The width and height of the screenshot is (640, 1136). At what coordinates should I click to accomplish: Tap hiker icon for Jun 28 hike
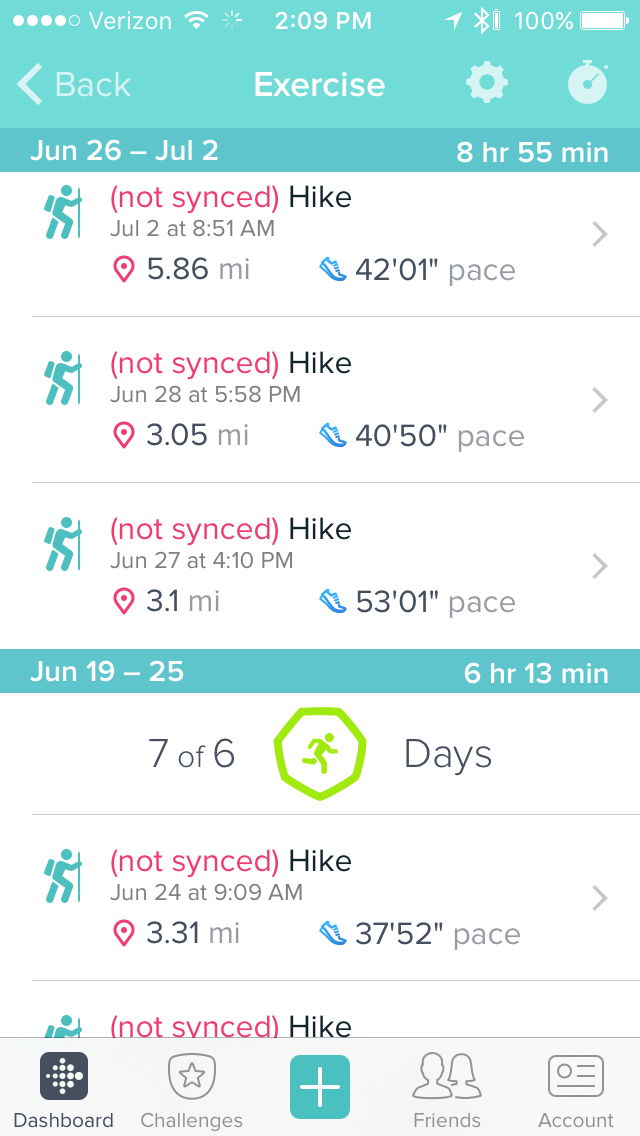tap(64, 379)
